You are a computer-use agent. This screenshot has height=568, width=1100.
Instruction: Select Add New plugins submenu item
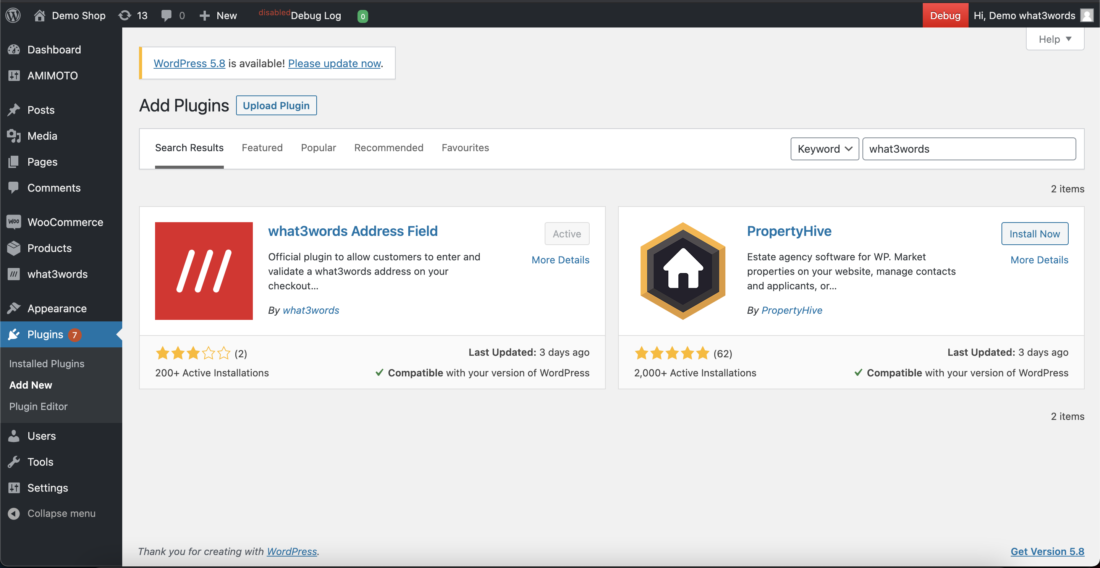point(31,385)
